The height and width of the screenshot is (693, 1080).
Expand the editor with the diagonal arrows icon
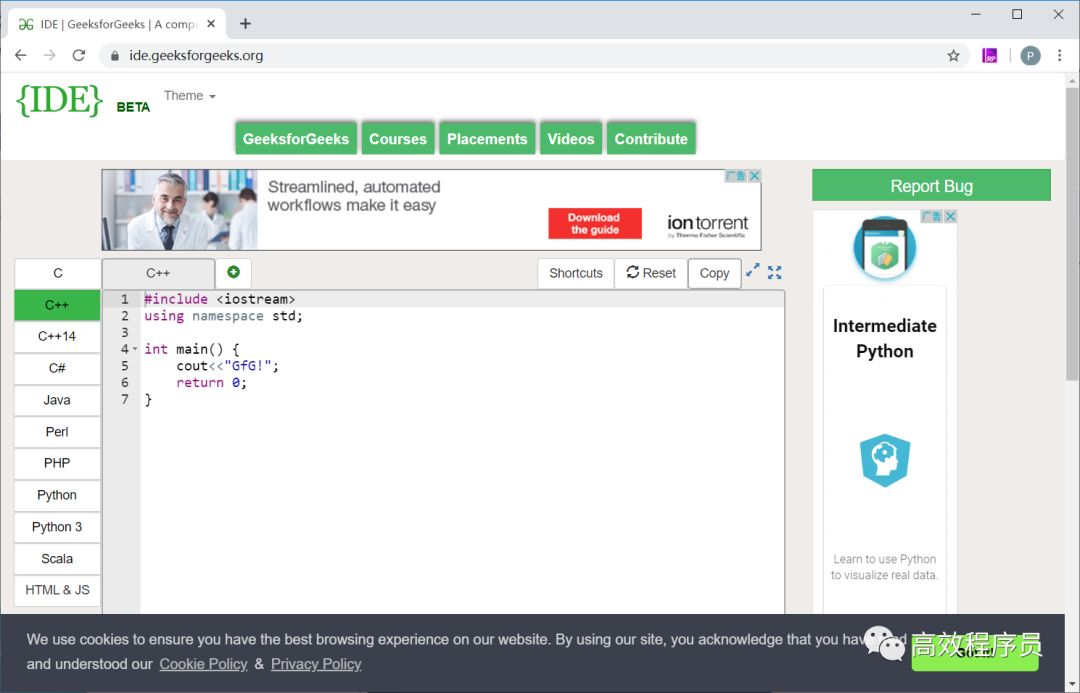753,271
